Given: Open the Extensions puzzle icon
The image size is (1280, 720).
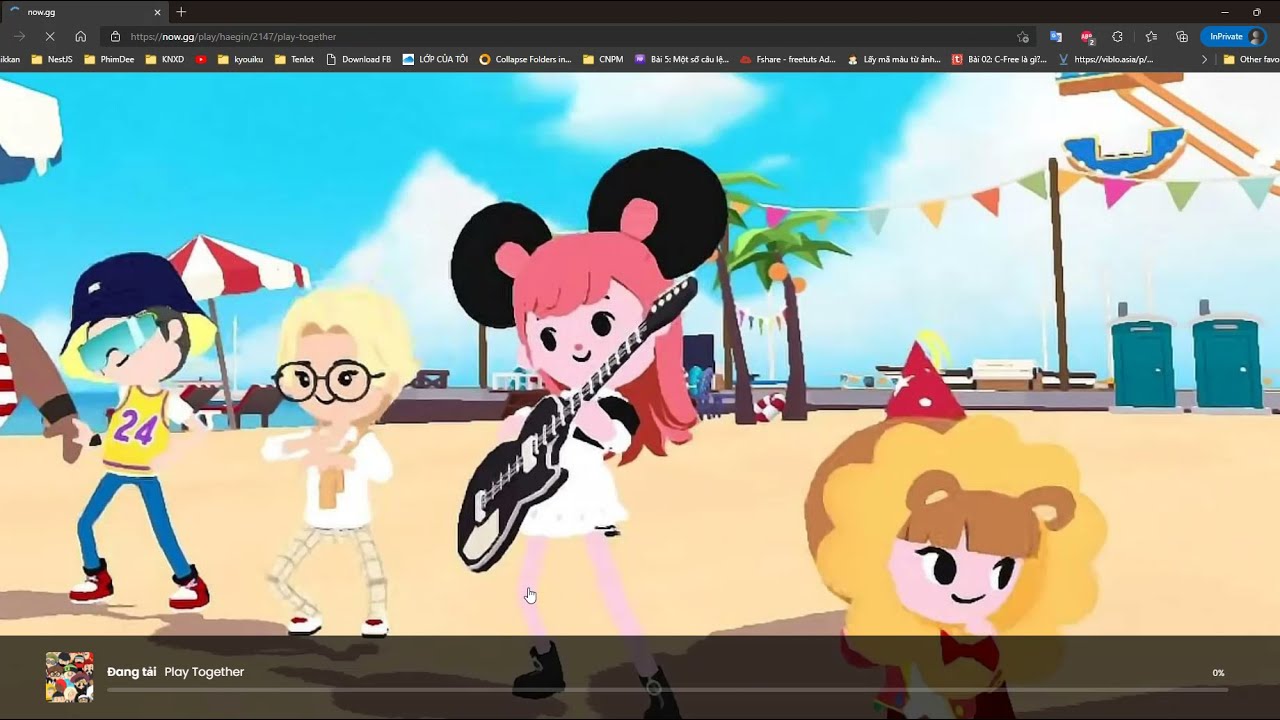Looking at the screenshot, I should [x=1118, y=36].
